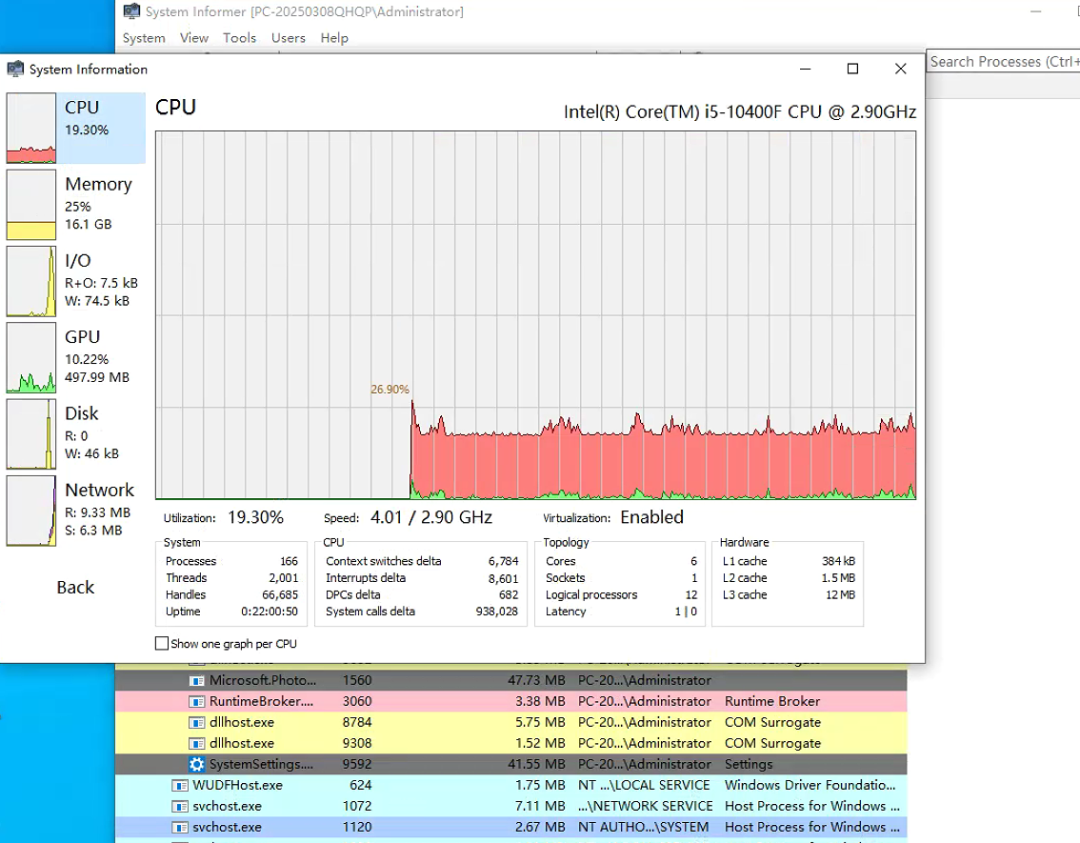Minimize the System Information window
The width and height of the screenshot is (1080, 843).
805,69
